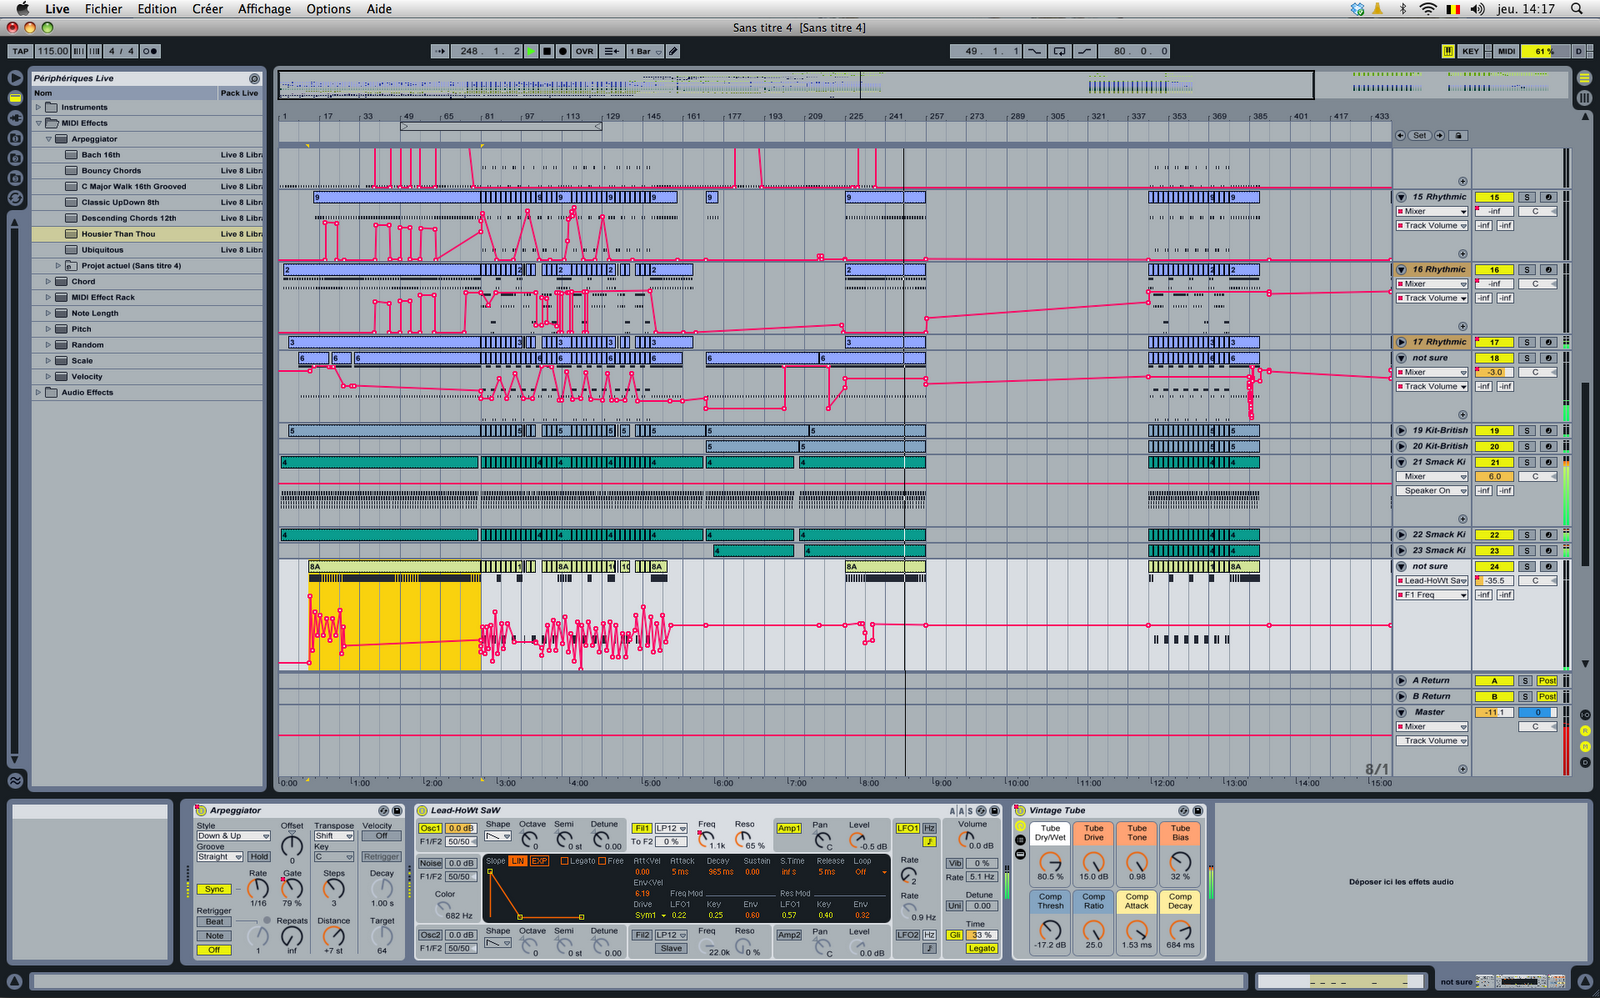Start playback with the Play button
Viewport: 1600px width, 998px height.
tap(531, 51)
